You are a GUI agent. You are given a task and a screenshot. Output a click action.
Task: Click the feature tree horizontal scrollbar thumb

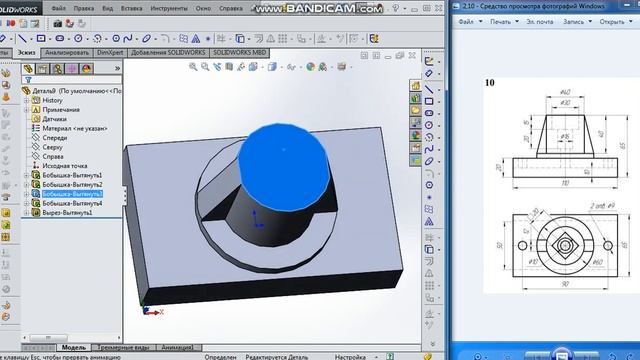pos(48,338)
